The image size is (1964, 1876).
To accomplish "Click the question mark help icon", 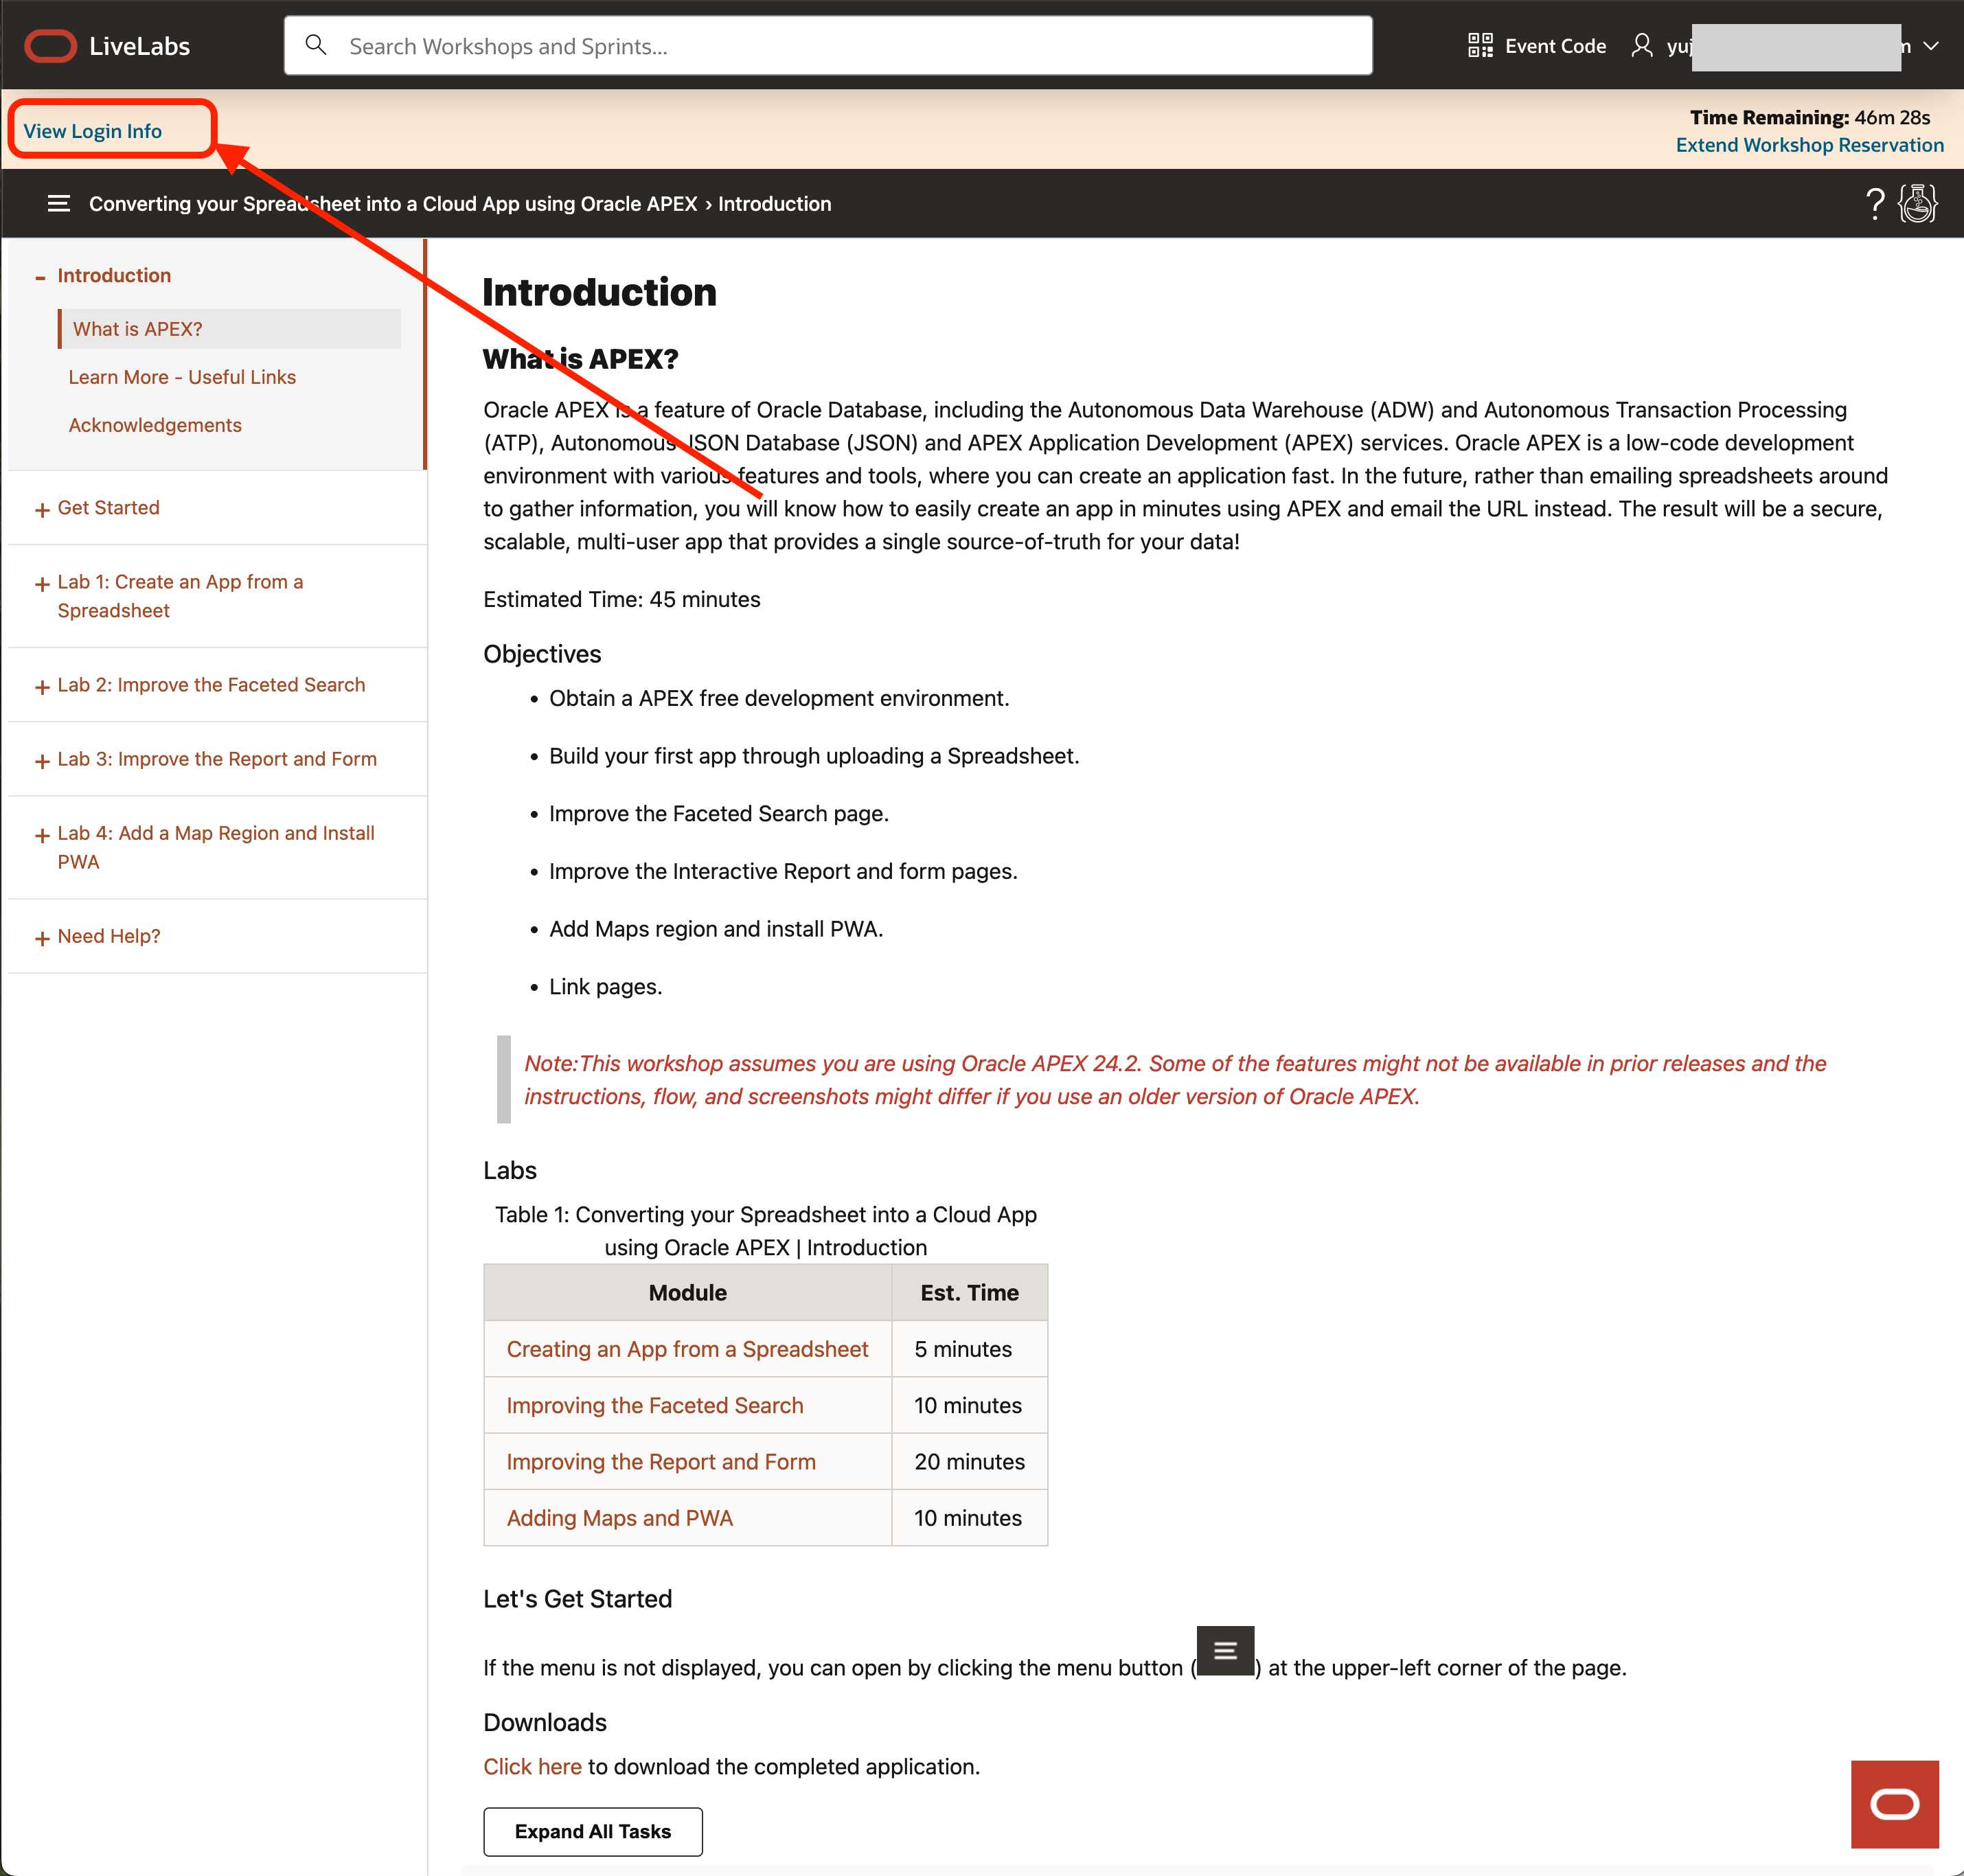I will [1875, 204].
